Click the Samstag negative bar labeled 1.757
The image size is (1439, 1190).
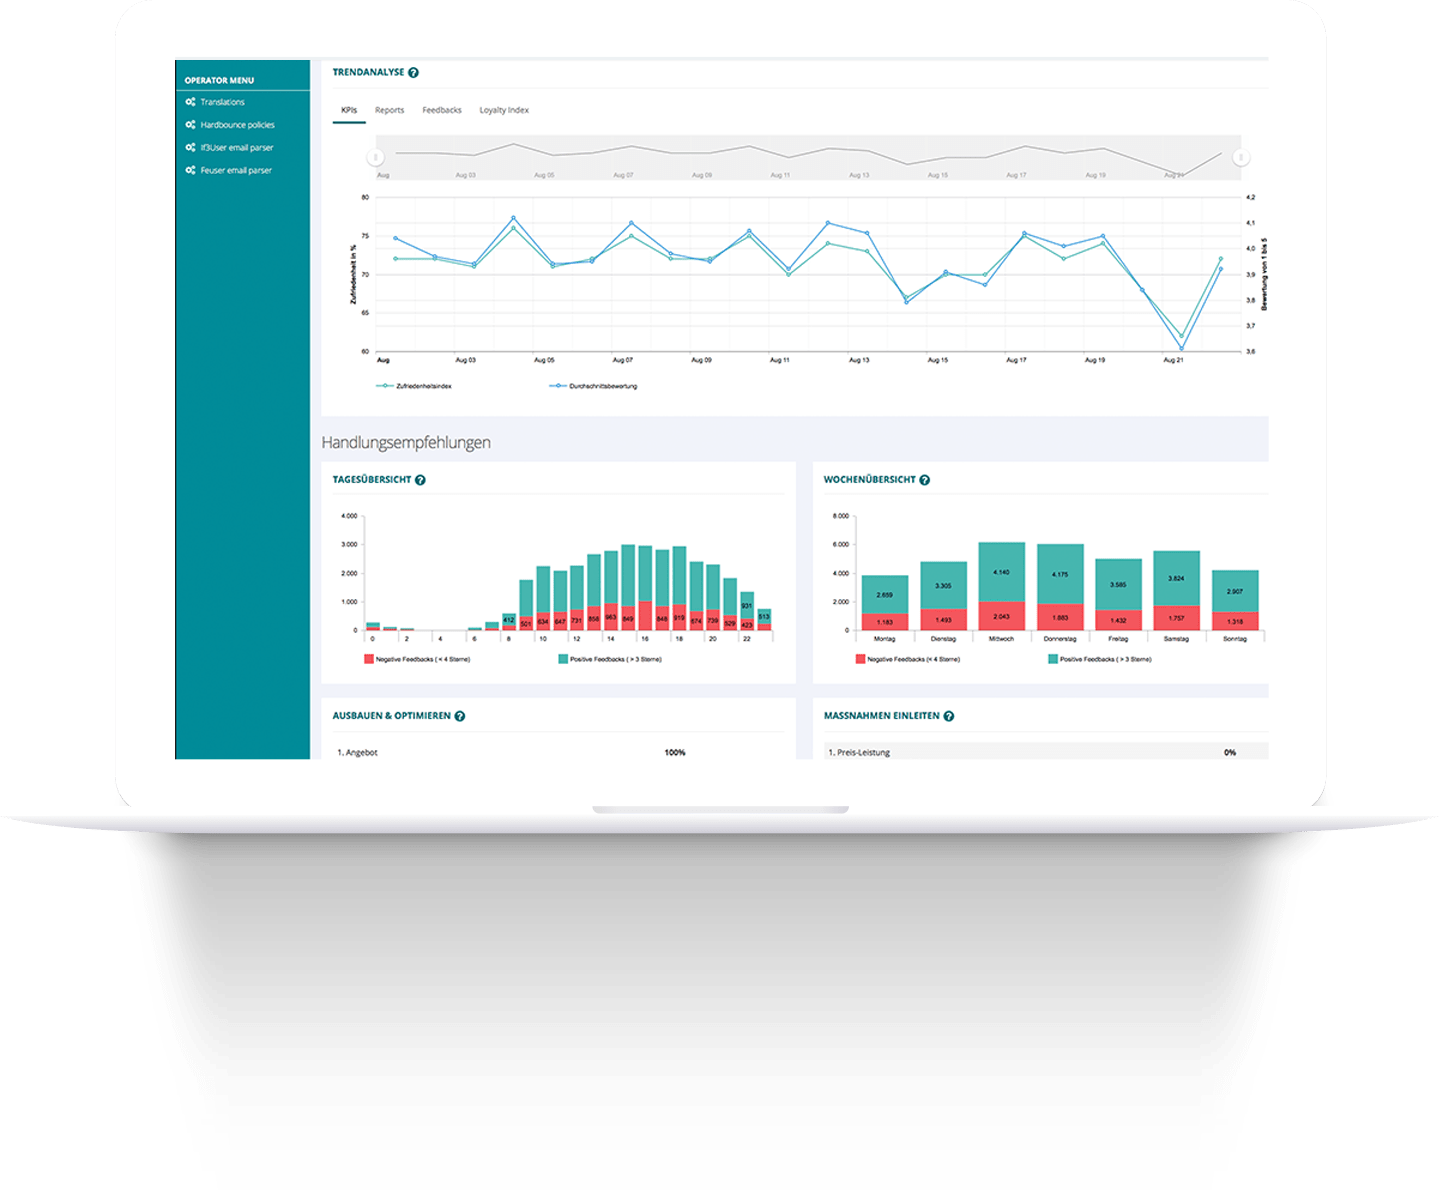1176,618
